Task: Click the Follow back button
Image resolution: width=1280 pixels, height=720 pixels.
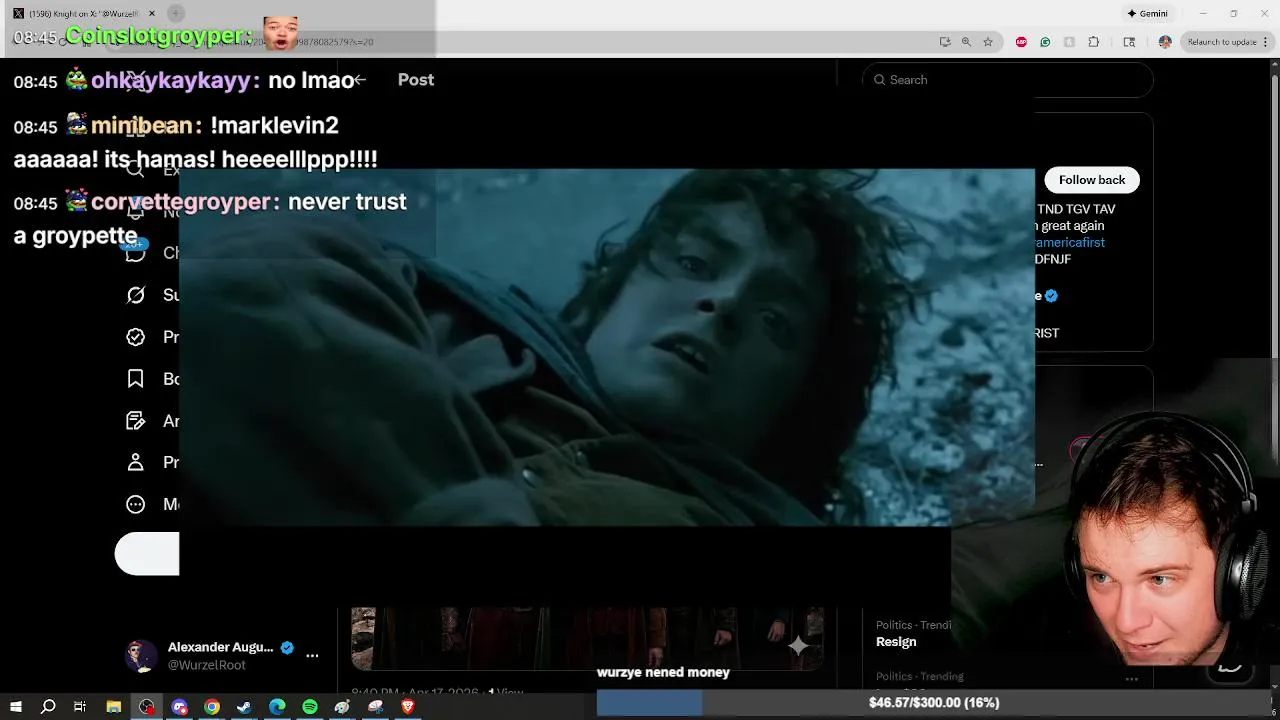Action: 1092,180
